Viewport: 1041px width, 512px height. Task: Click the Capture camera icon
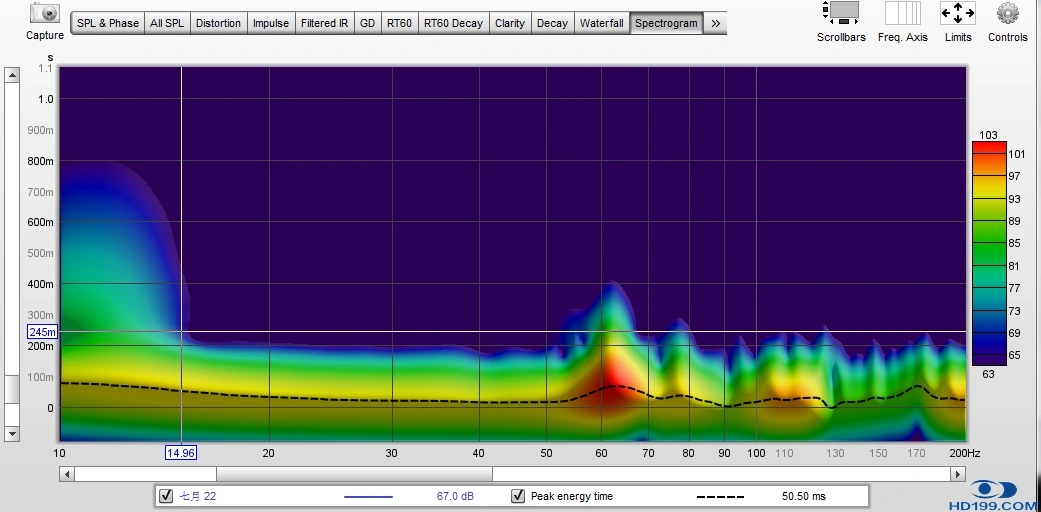[x=44, y=15]
